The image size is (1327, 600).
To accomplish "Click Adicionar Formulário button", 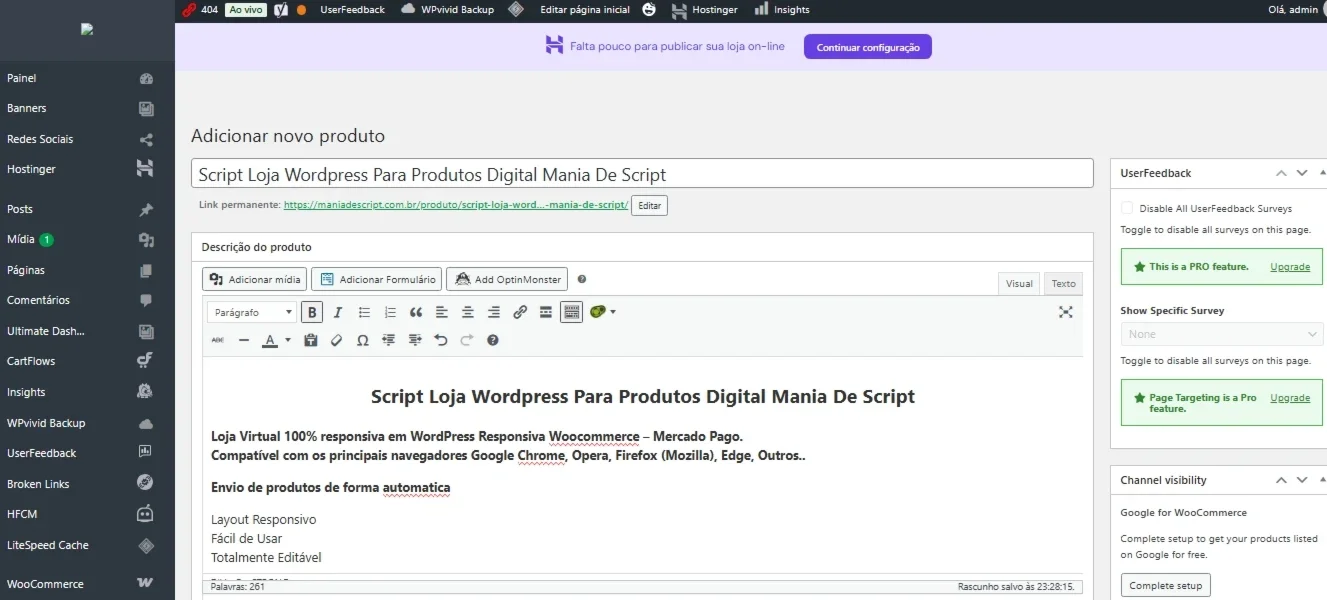I will pyautogui.click(x=376, y=279).
